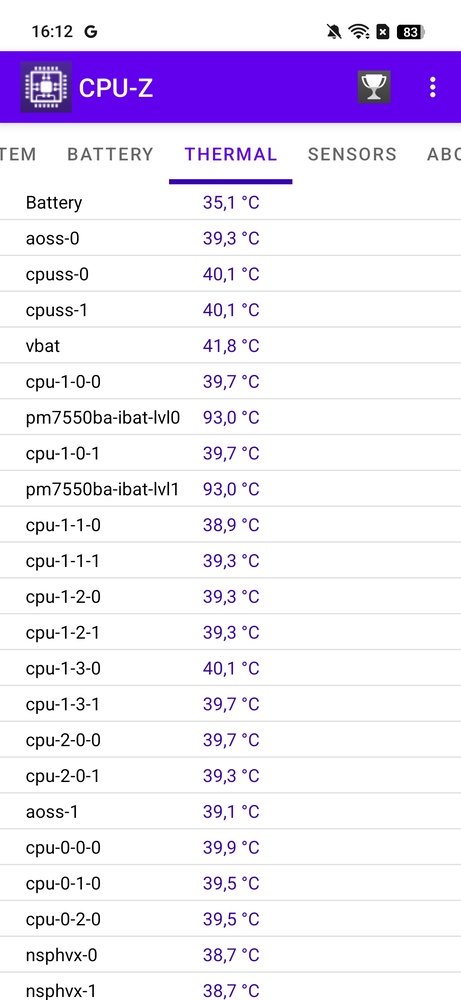Select the Battery temperature row
The height and width of the screenshot is (1000, 461).
[x=230, y=203]
